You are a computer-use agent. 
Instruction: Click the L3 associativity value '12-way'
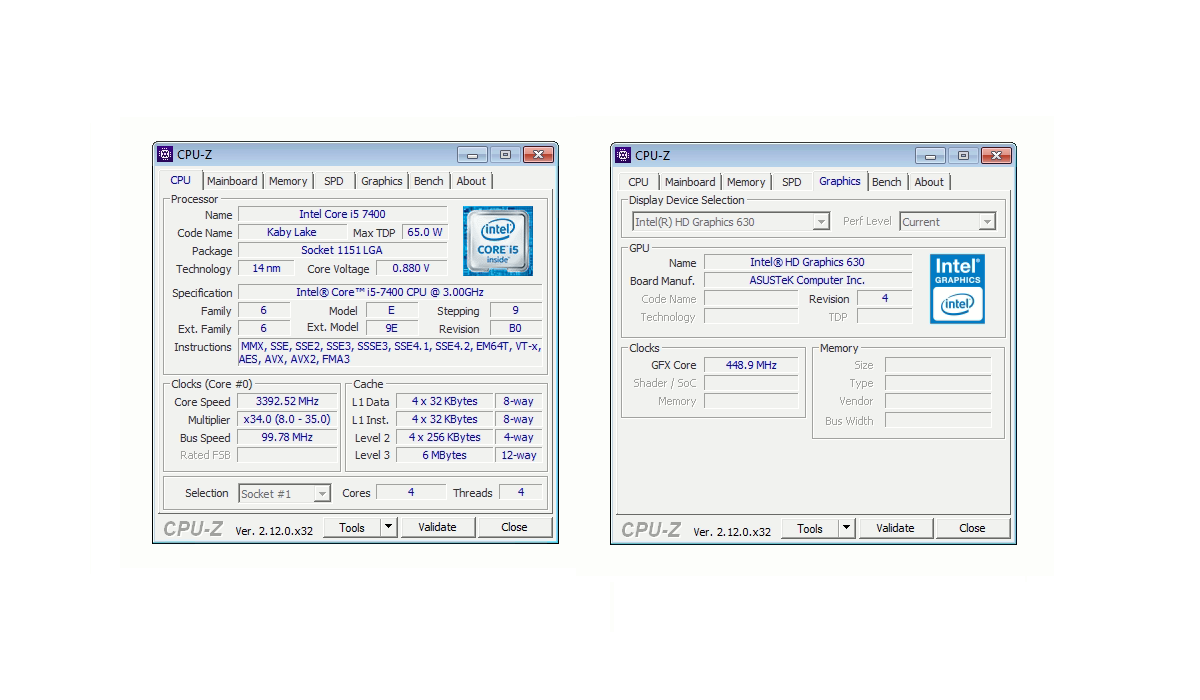(x=519, y=455)
